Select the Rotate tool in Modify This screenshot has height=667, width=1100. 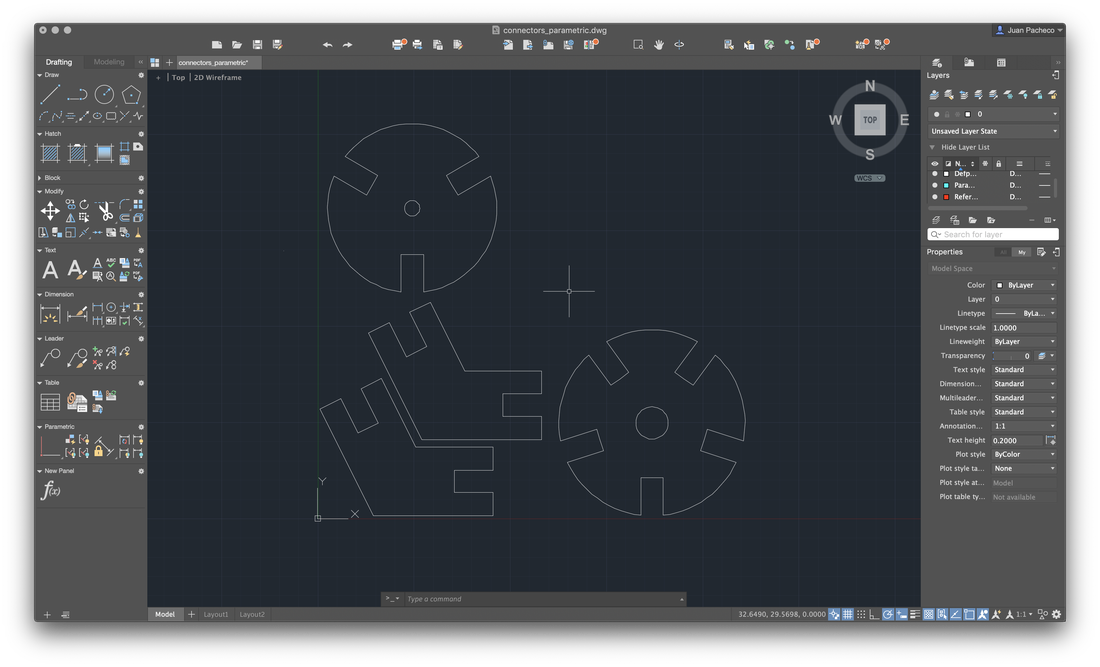click(x=84, y=204)
